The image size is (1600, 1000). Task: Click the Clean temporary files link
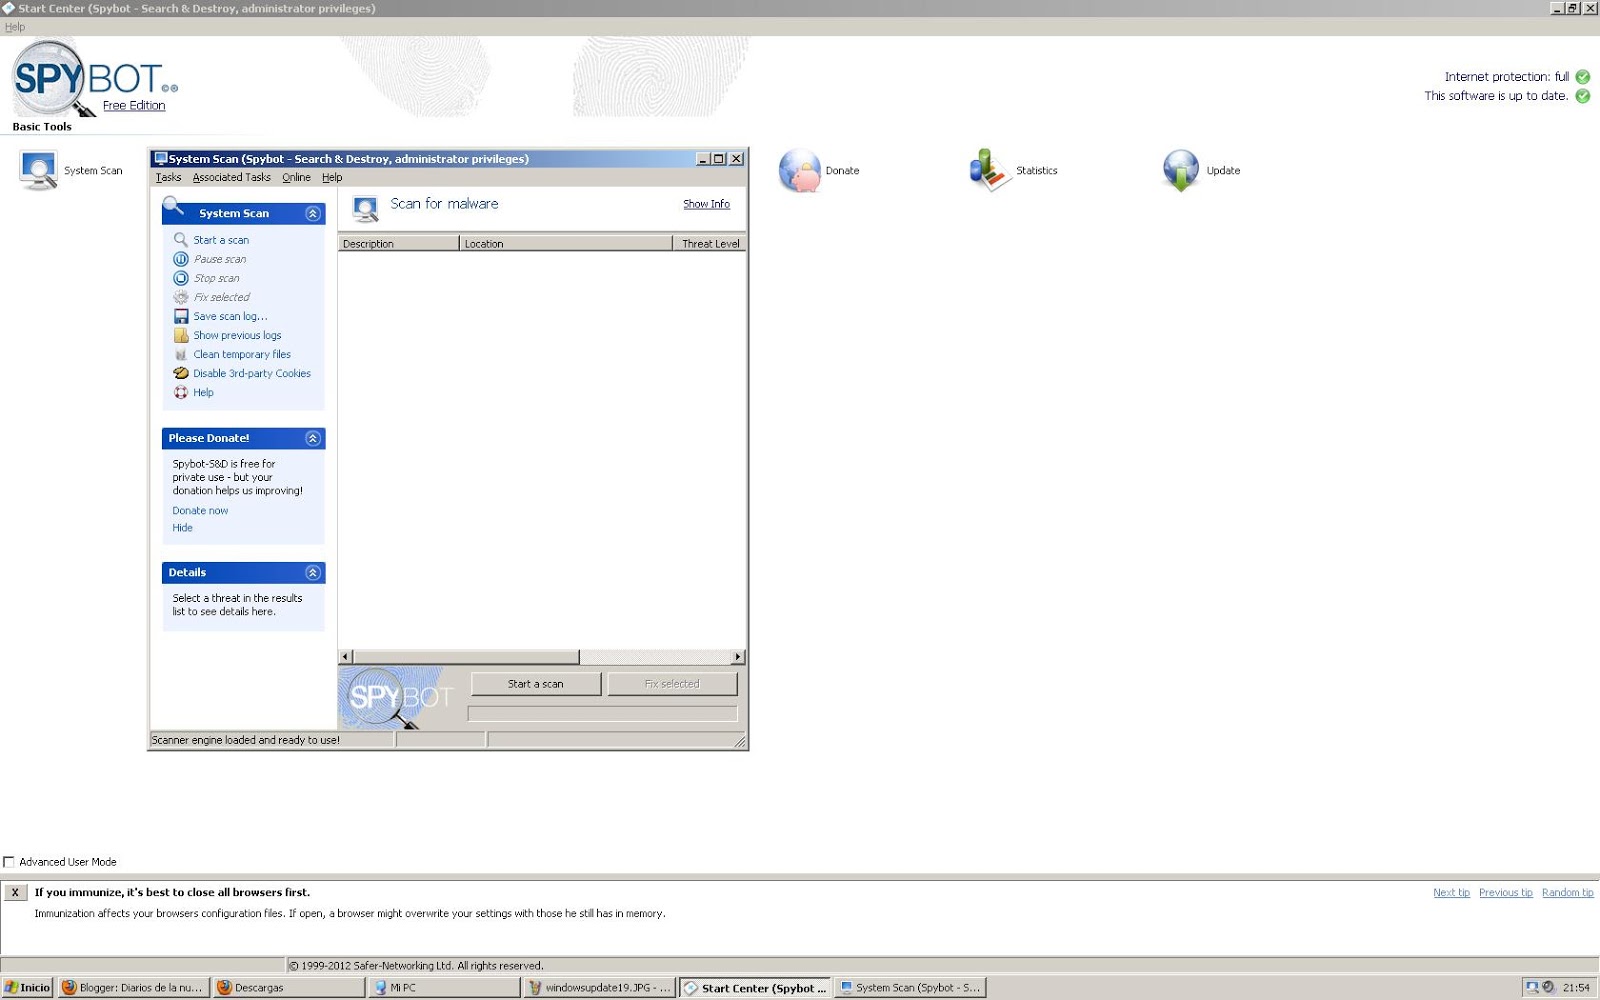[x=242, y=355]
